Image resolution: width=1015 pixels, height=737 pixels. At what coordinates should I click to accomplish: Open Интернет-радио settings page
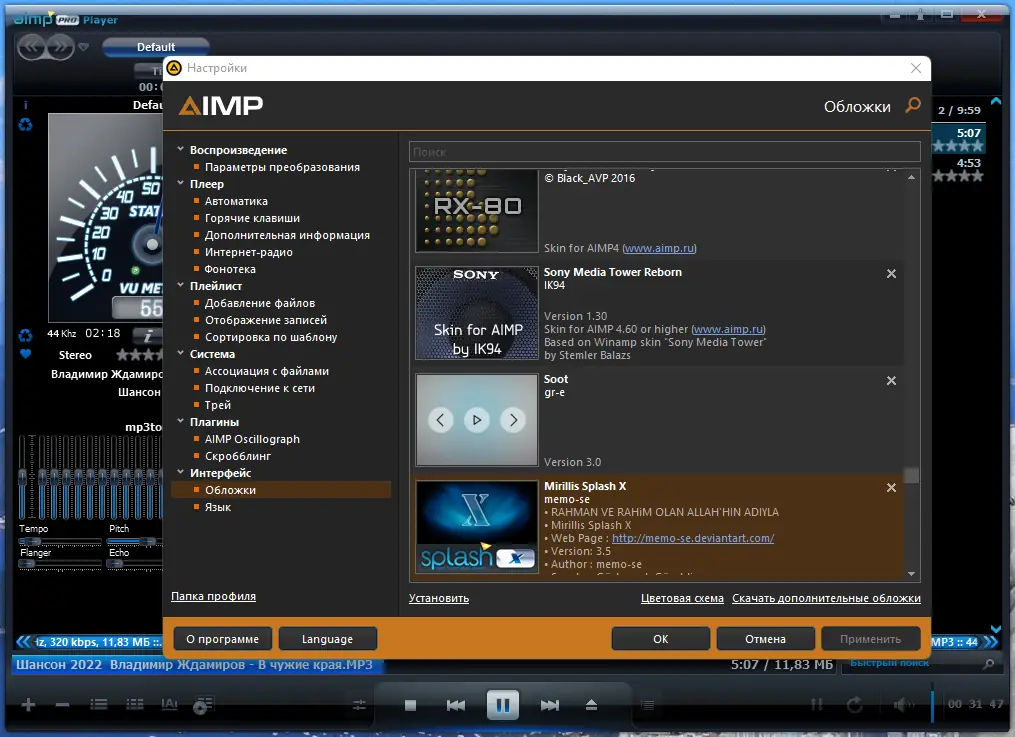pos(249,252)
